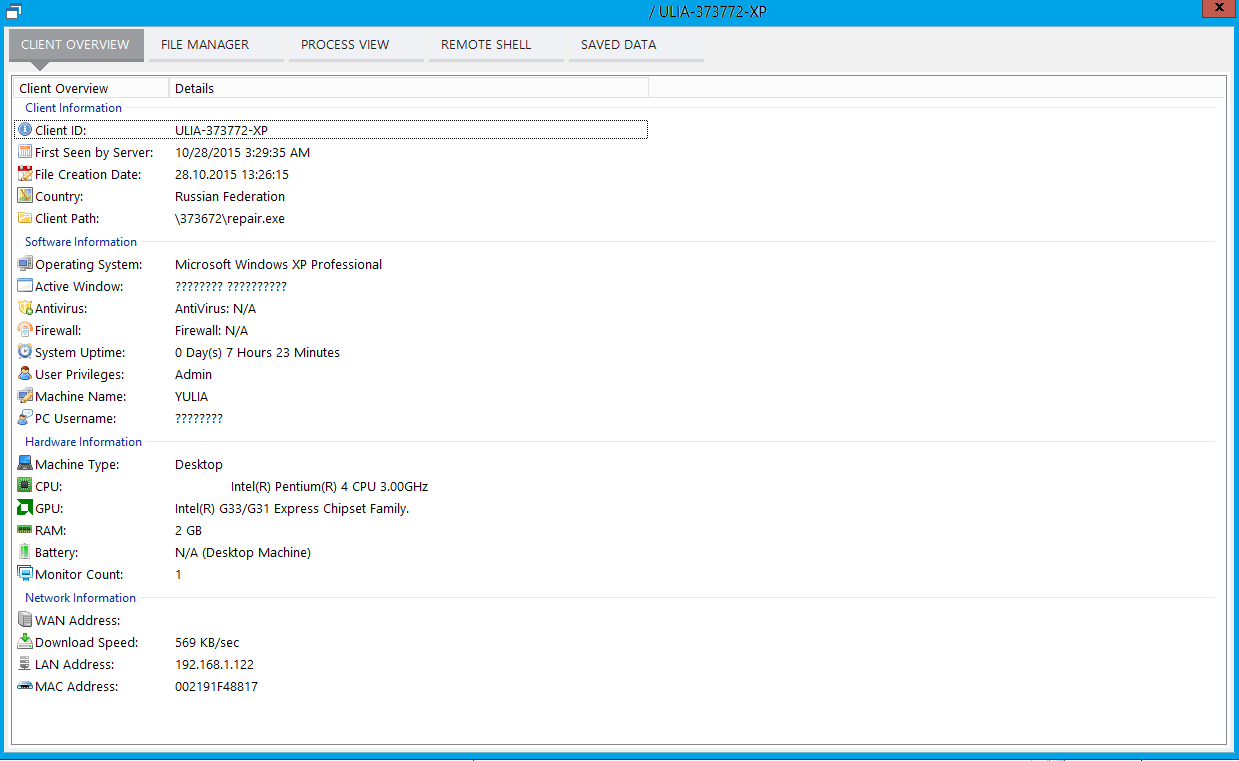Click the Firewall icon
The height and width of the screenshot is (761, 1239).
(x=25, y=330)
